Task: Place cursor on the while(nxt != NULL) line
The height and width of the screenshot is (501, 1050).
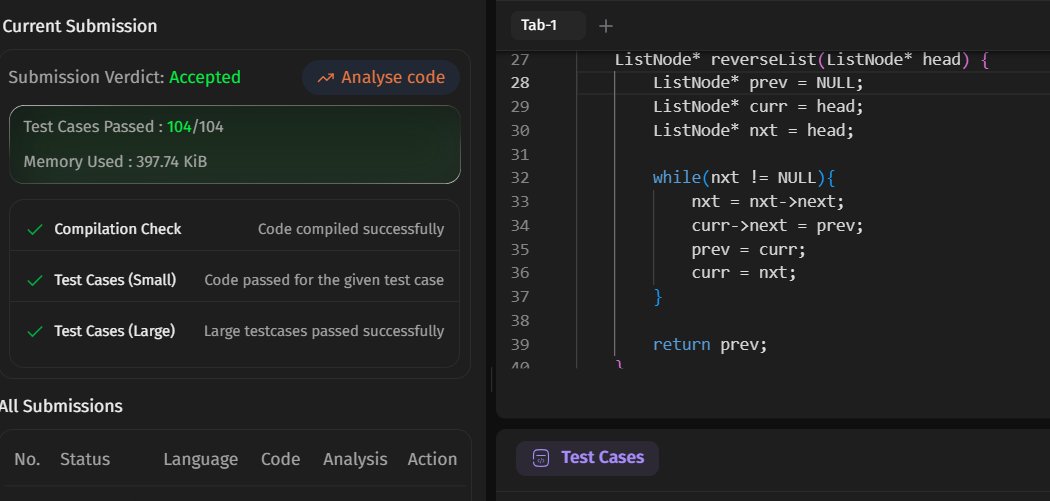Action: click(745, 178)
